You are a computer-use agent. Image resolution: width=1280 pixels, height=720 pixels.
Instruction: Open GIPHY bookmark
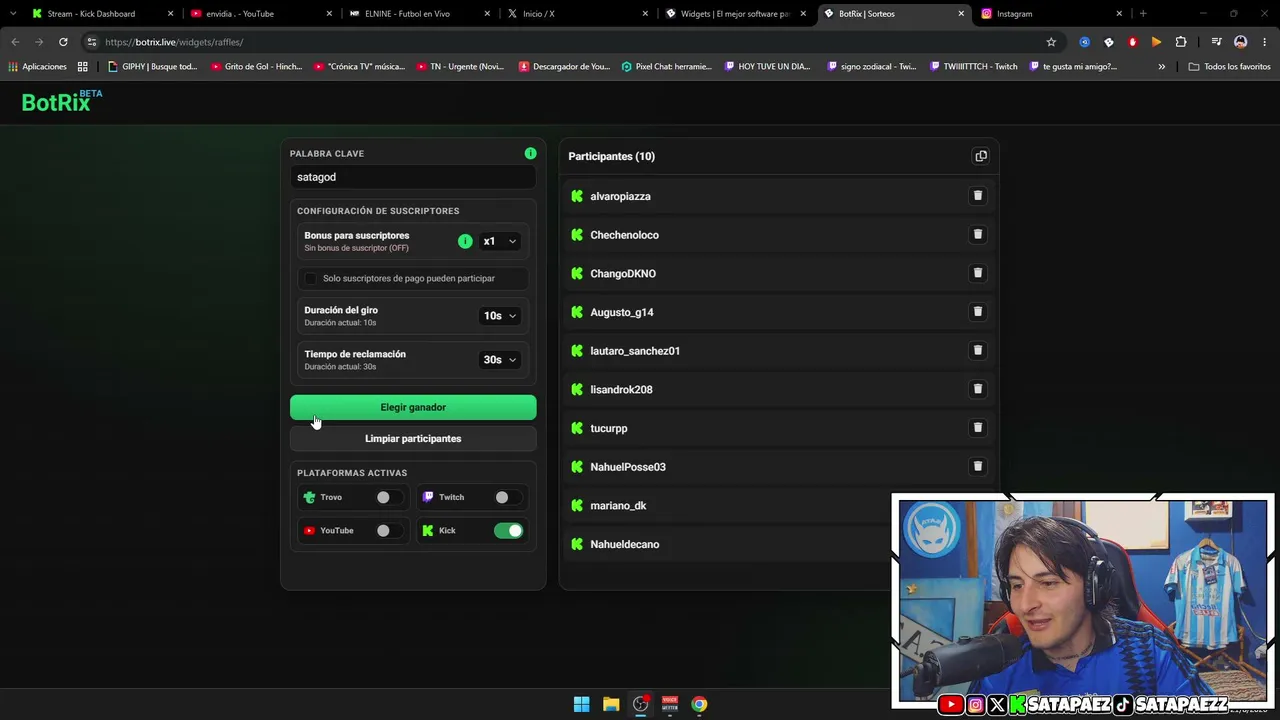point(152,67)
